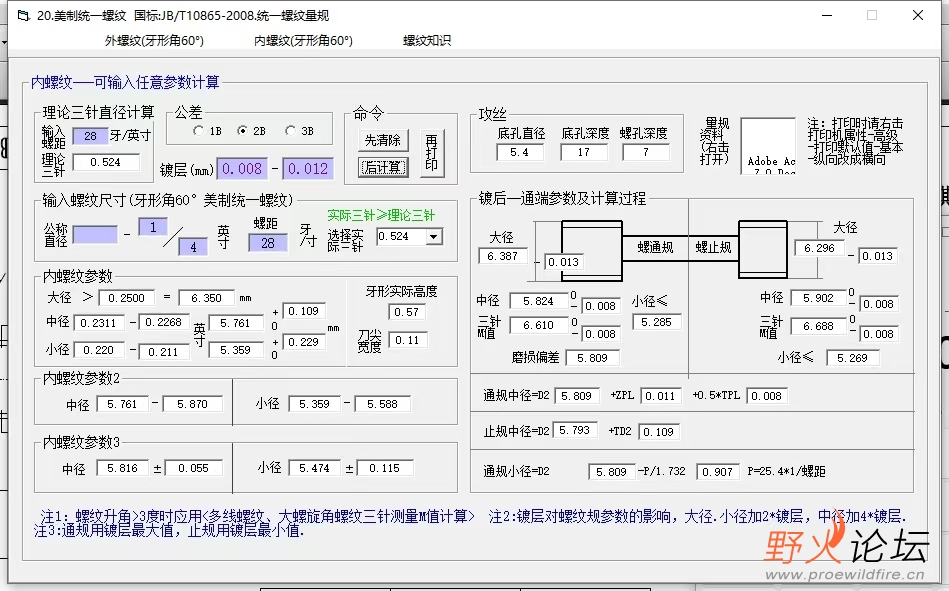Viewport: 949px width, 591px height.
Task: Click the 螺止规 label on gauge diagram
Action: pos(713,247)
